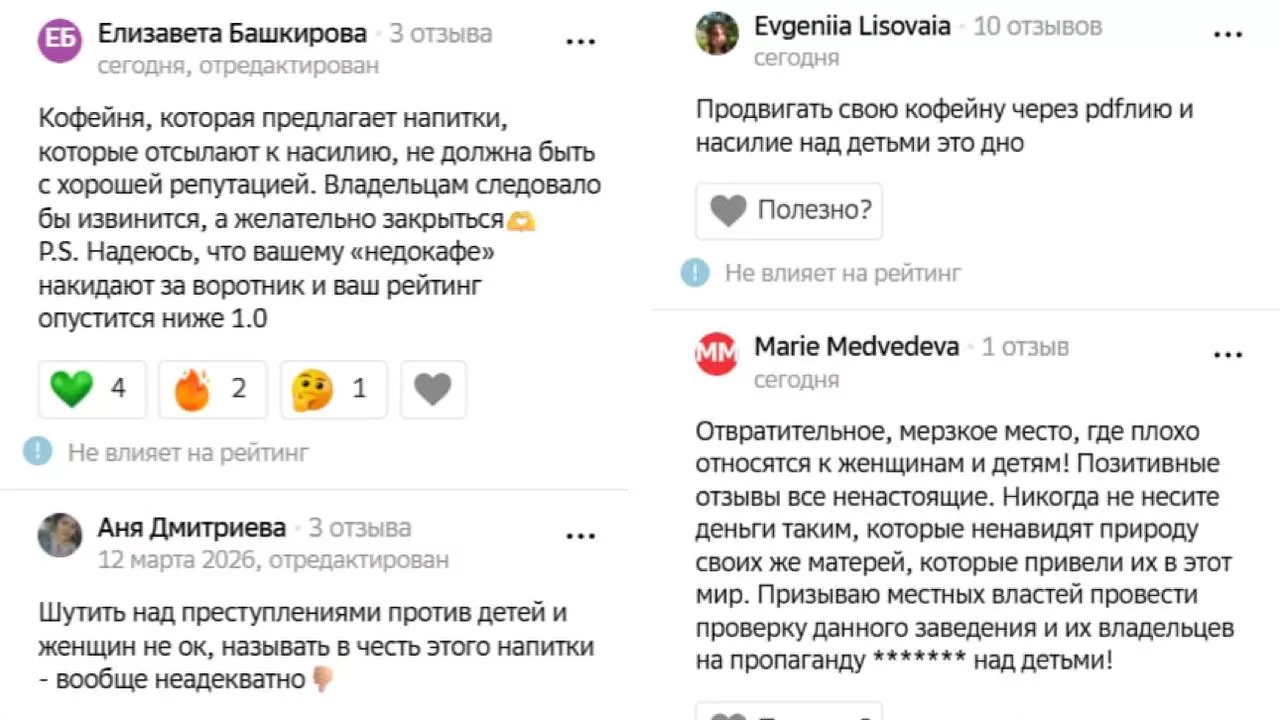Toggle the green heart reaction with 4 votes
Screen dimensions: 1280x720
pyautogui.click(x=92, y=389)
